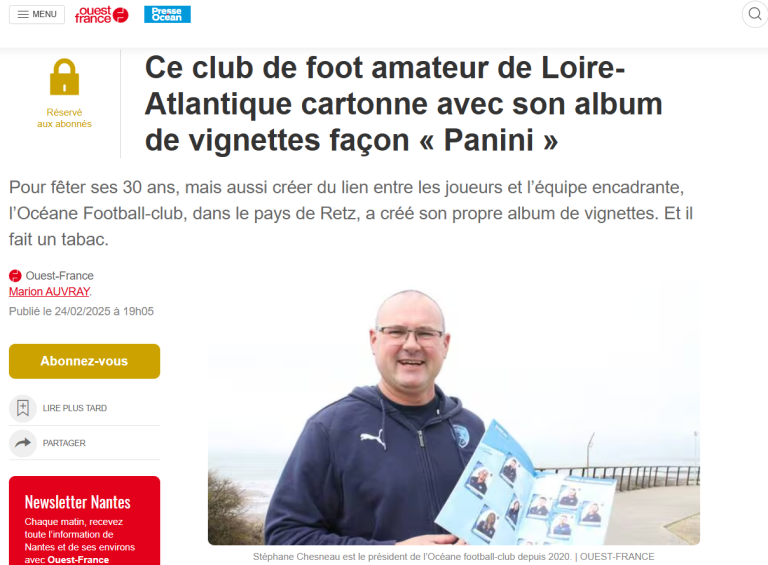Image resolution: width=768 pixels, height=565 pixels.
Task: Open author Marion AUVRAY's page
Action: 49,291
